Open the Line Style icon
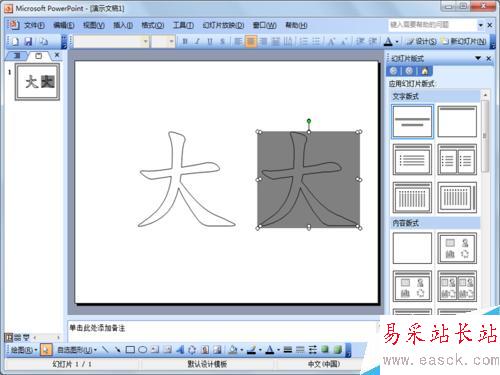 click(x=288, y=350)
